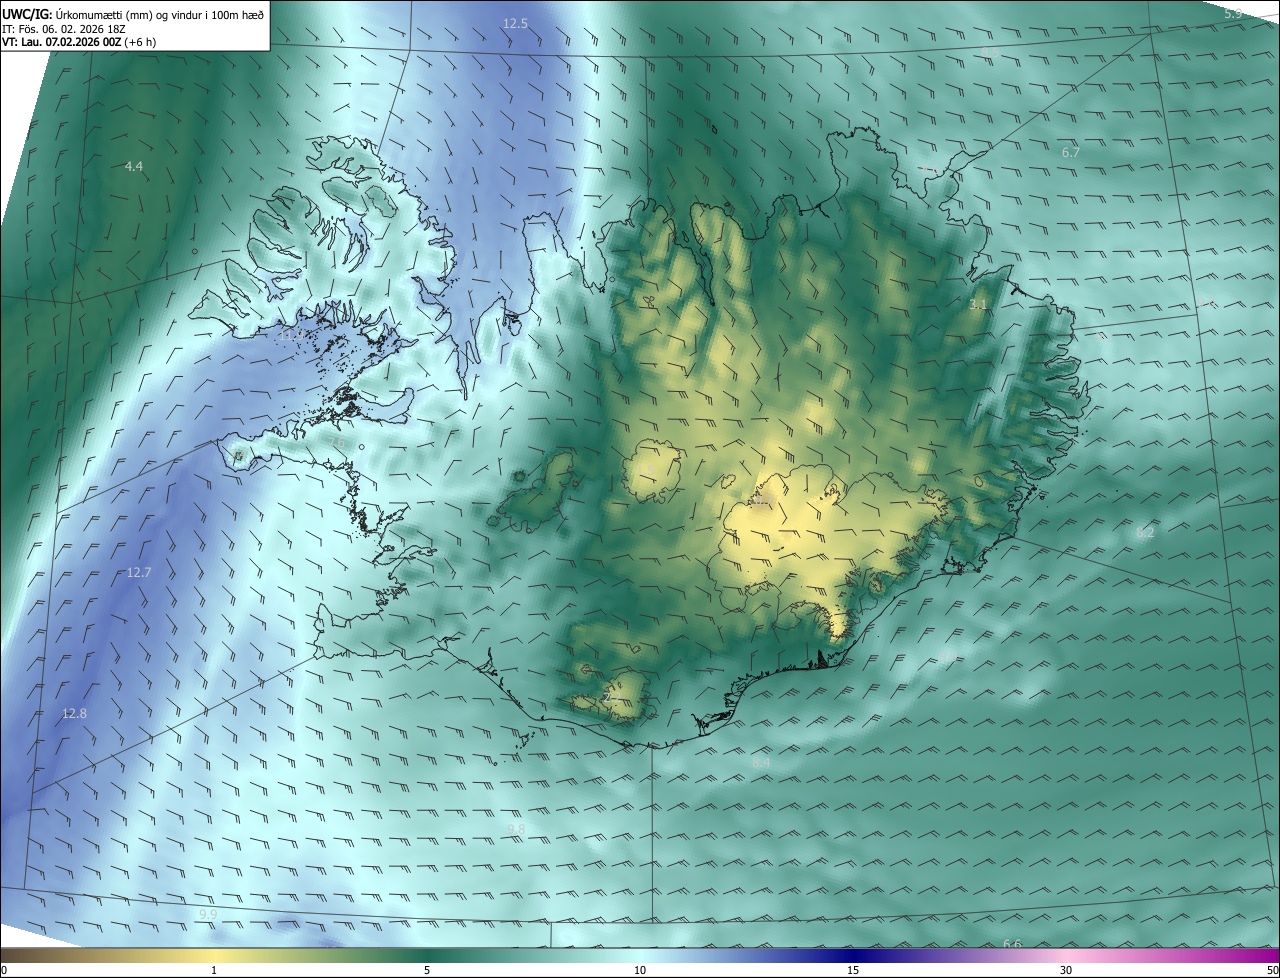Click the 4.4 value on the map
Screen dimensions: 1280x978
tap(134, 166)
